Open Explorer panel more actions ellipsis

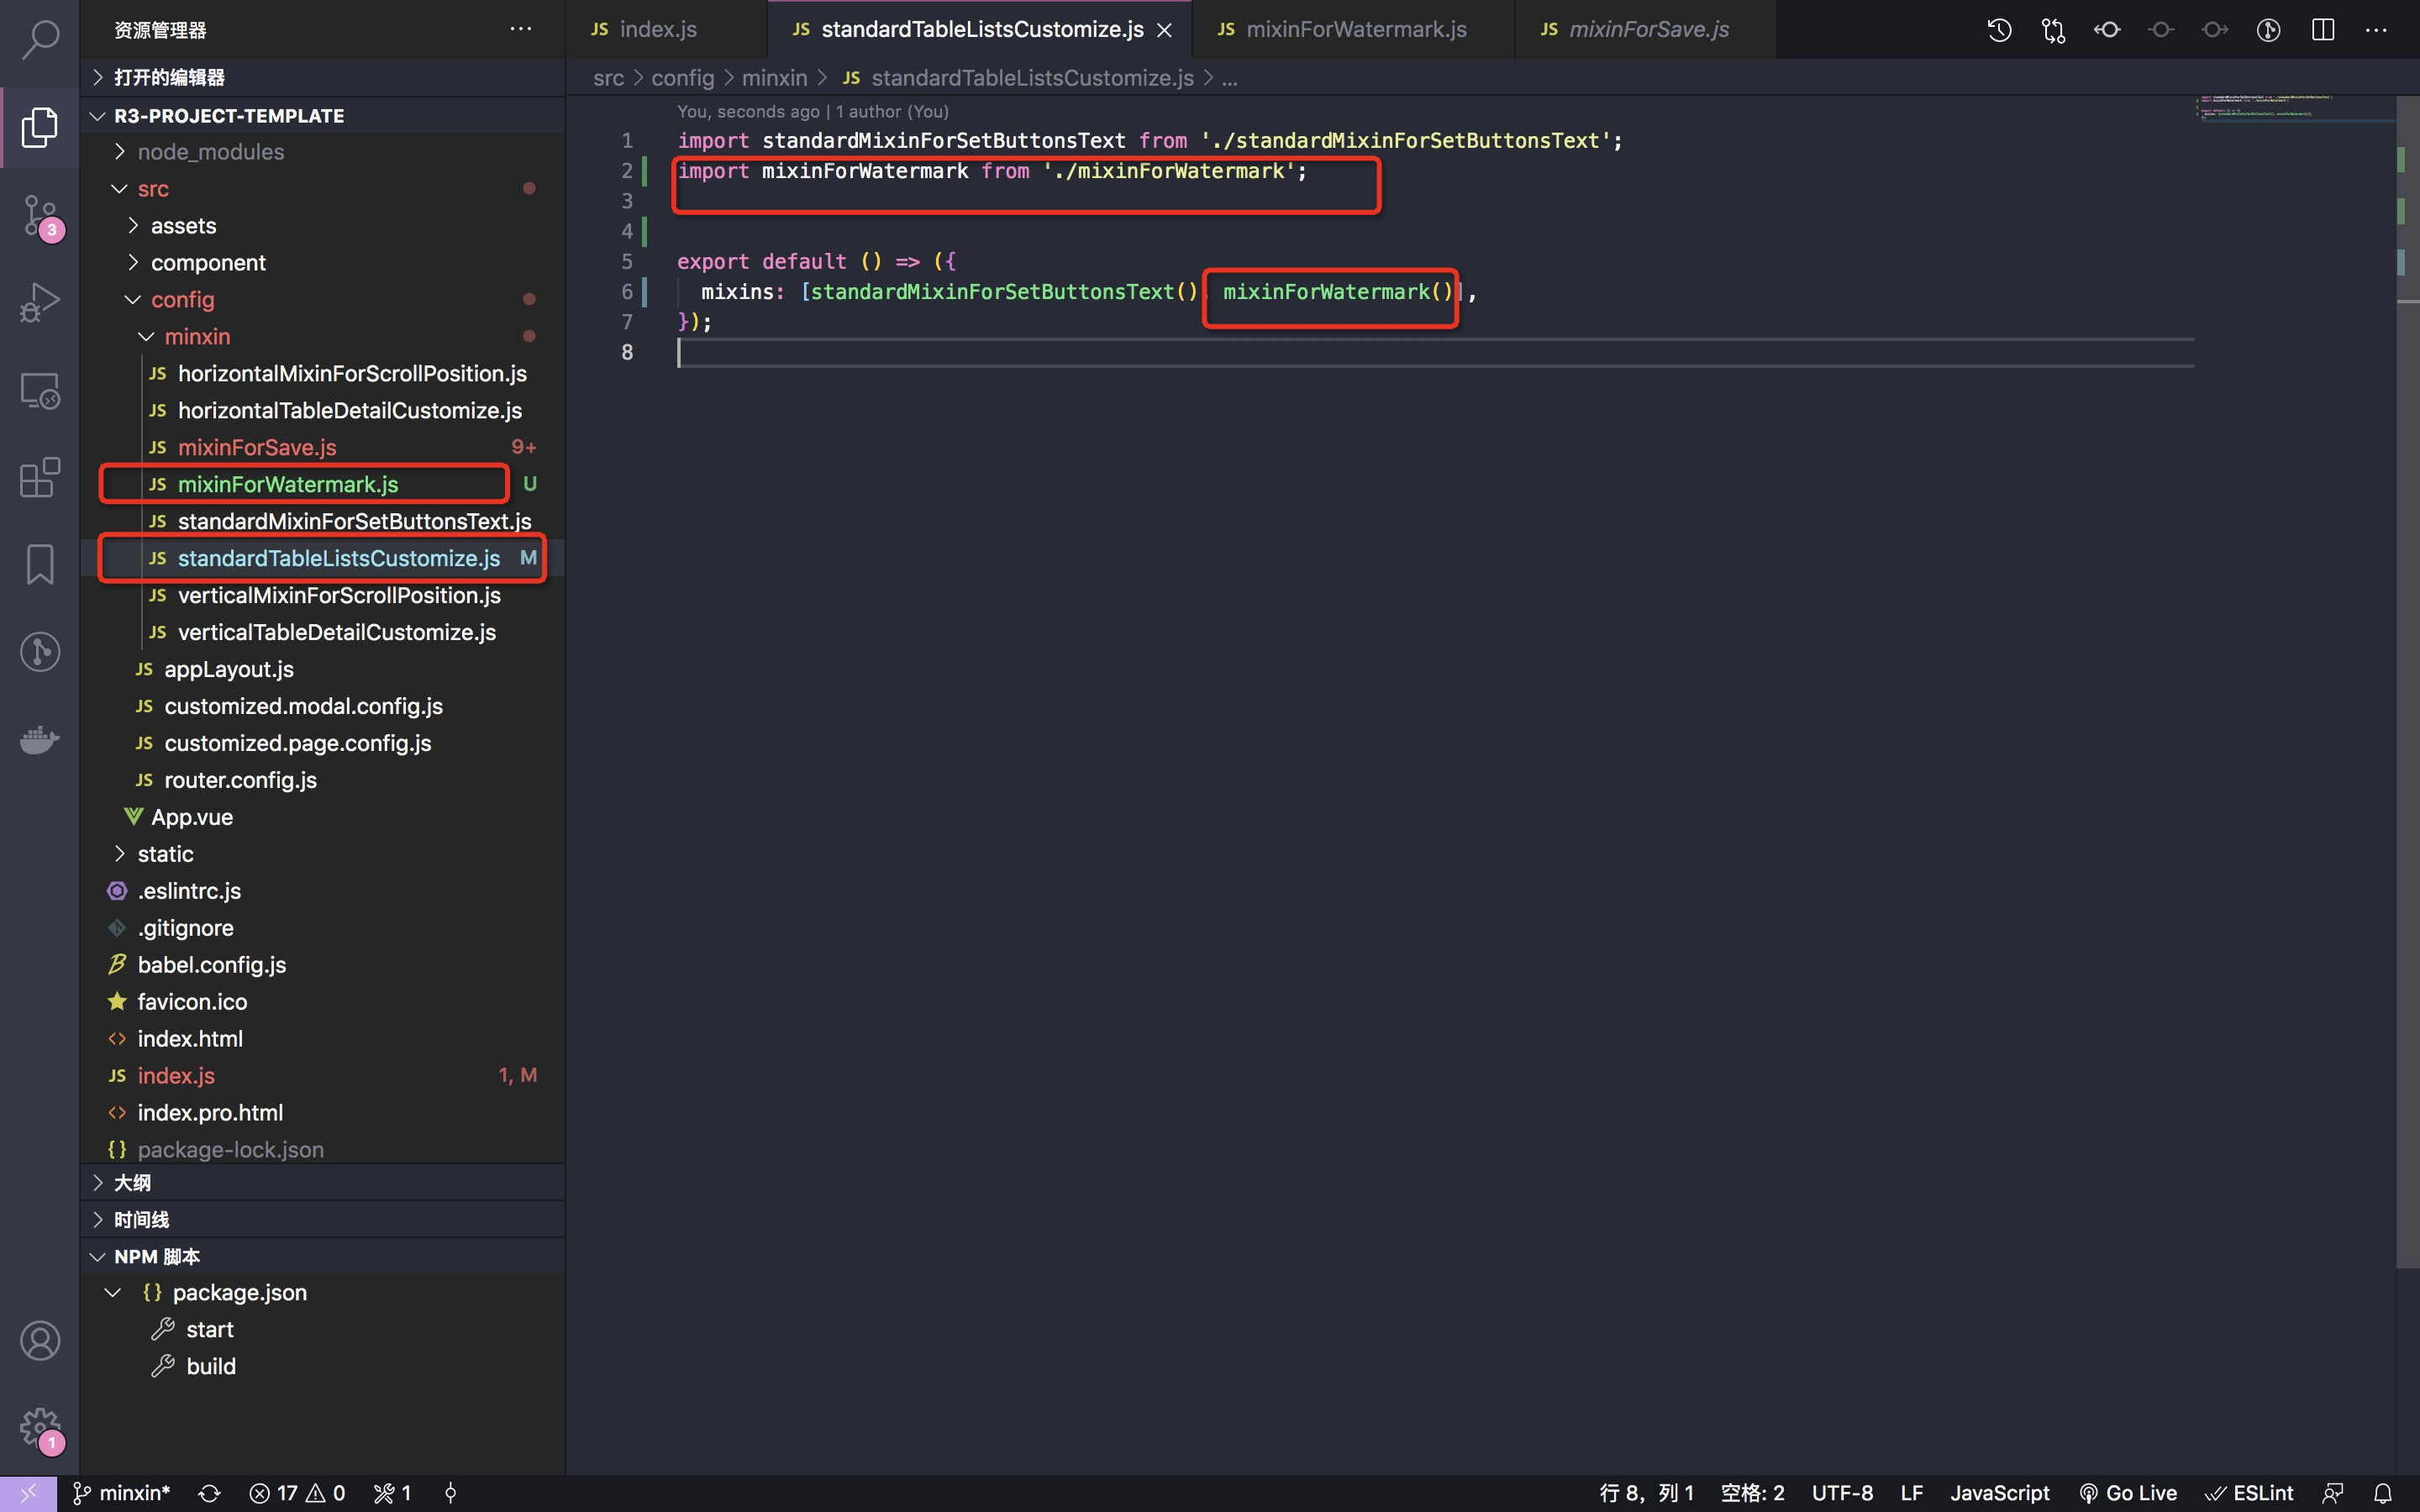[x=521, y=29]
